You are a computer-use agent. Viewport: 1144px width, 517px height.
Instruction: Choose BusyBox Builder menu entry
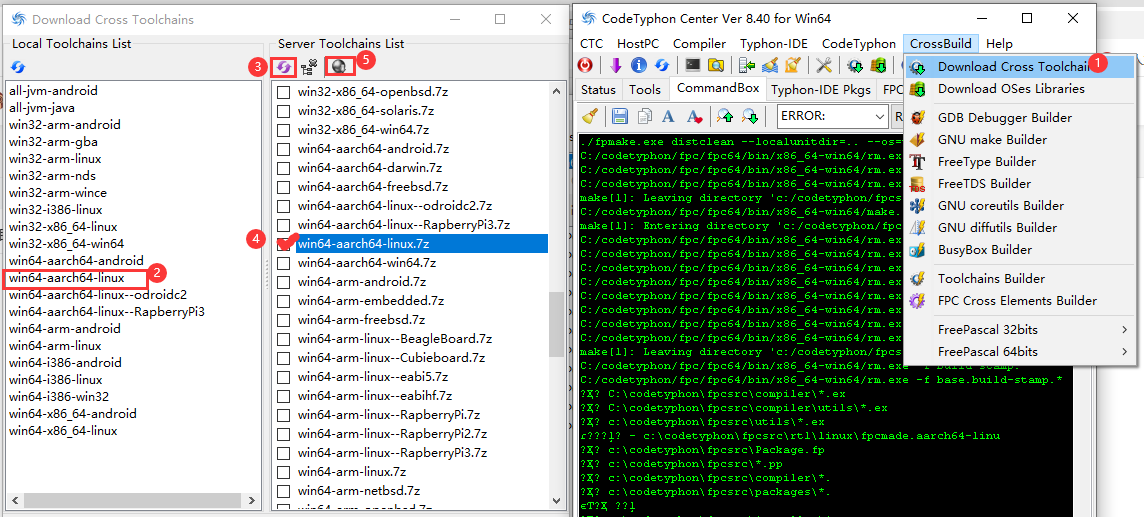coord(1019,249)
